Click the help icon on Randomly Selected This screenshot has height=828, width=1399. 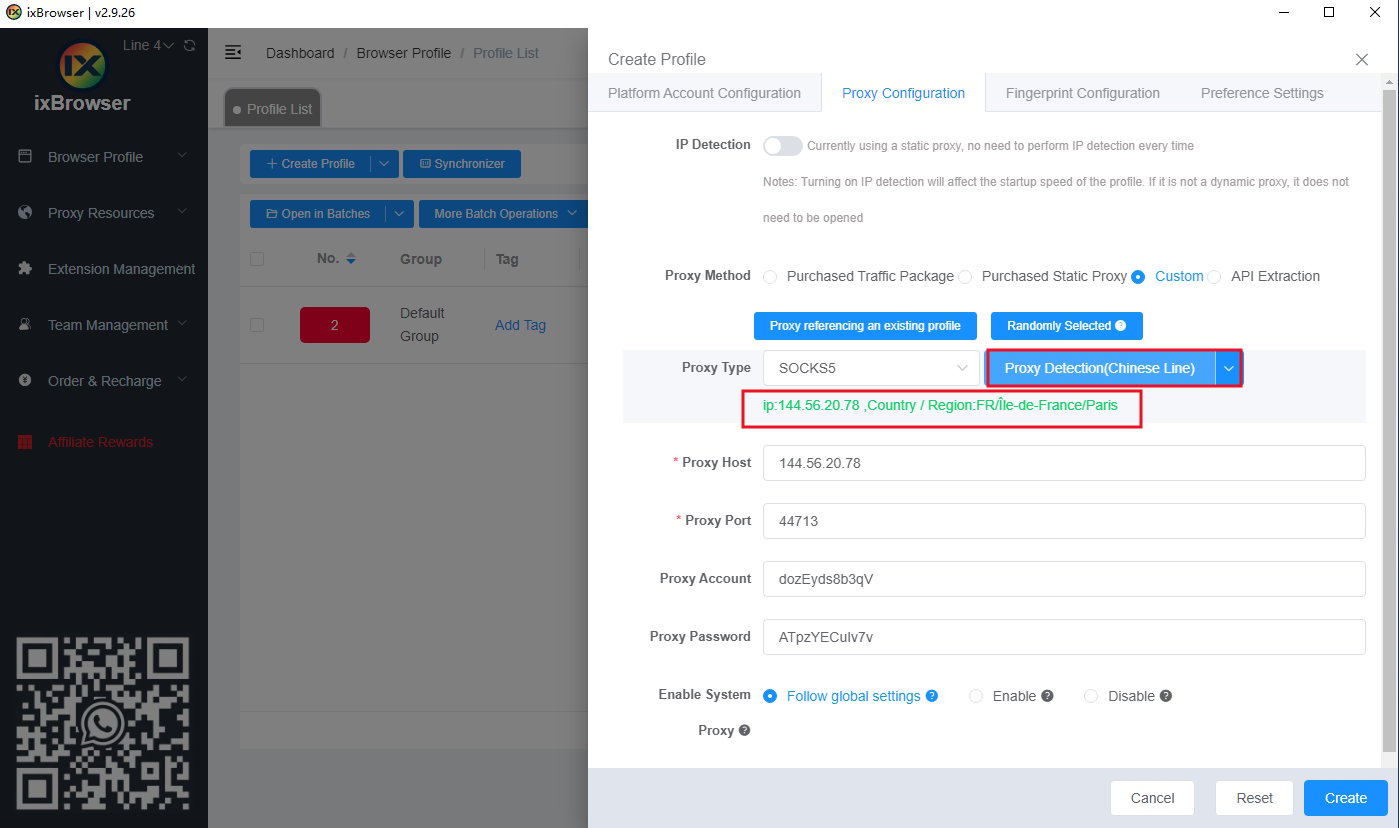[x=1121, y=326]
